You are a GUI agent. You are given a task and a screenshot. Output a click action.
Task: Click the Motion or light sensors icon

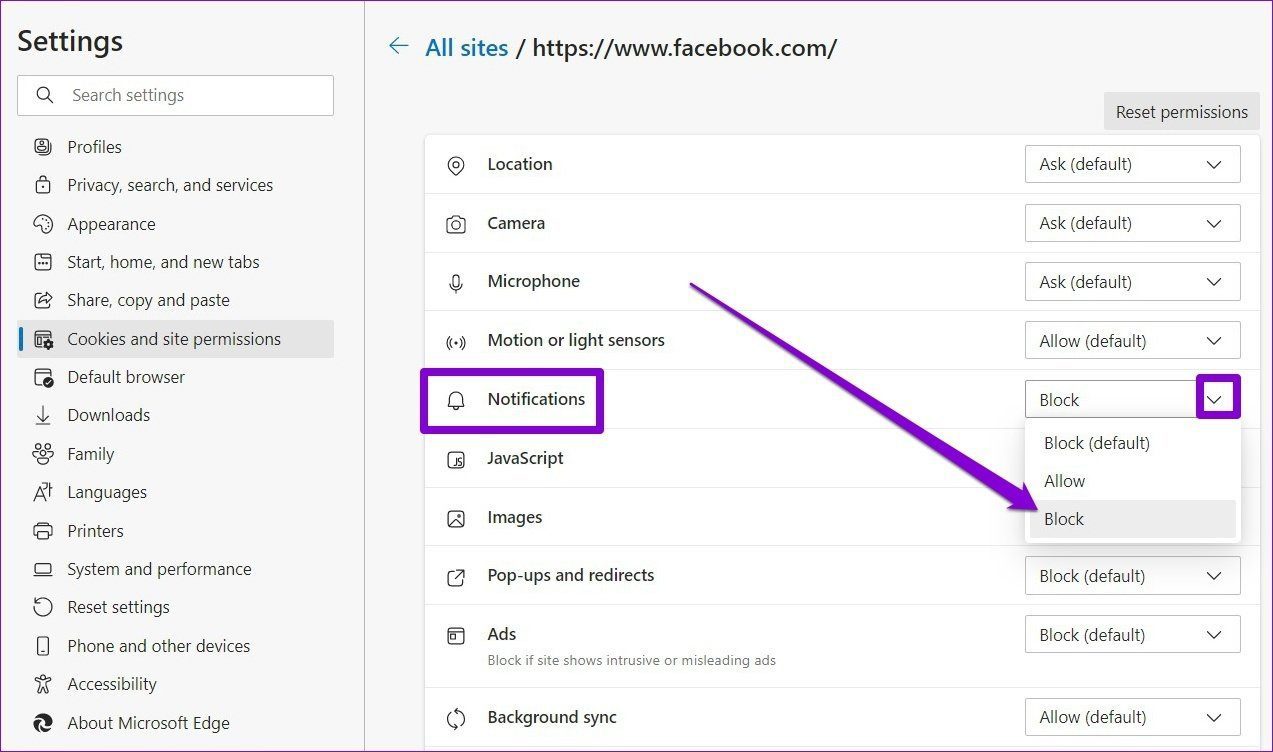(x=456, y=340)
